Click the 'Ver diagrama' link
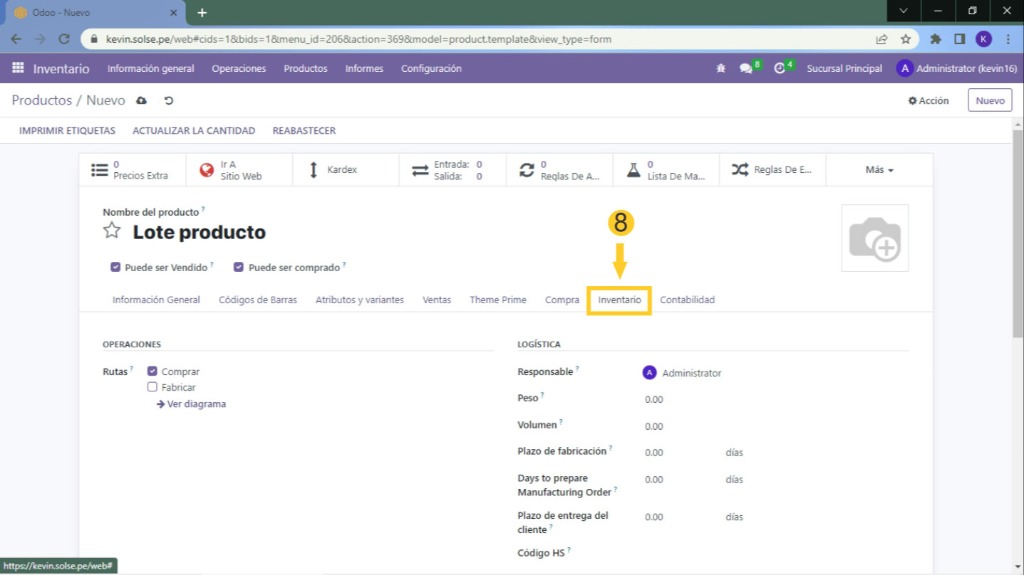Image resolution: width=1024 pixels, height=575 pixels. click(x=192, y=404)
